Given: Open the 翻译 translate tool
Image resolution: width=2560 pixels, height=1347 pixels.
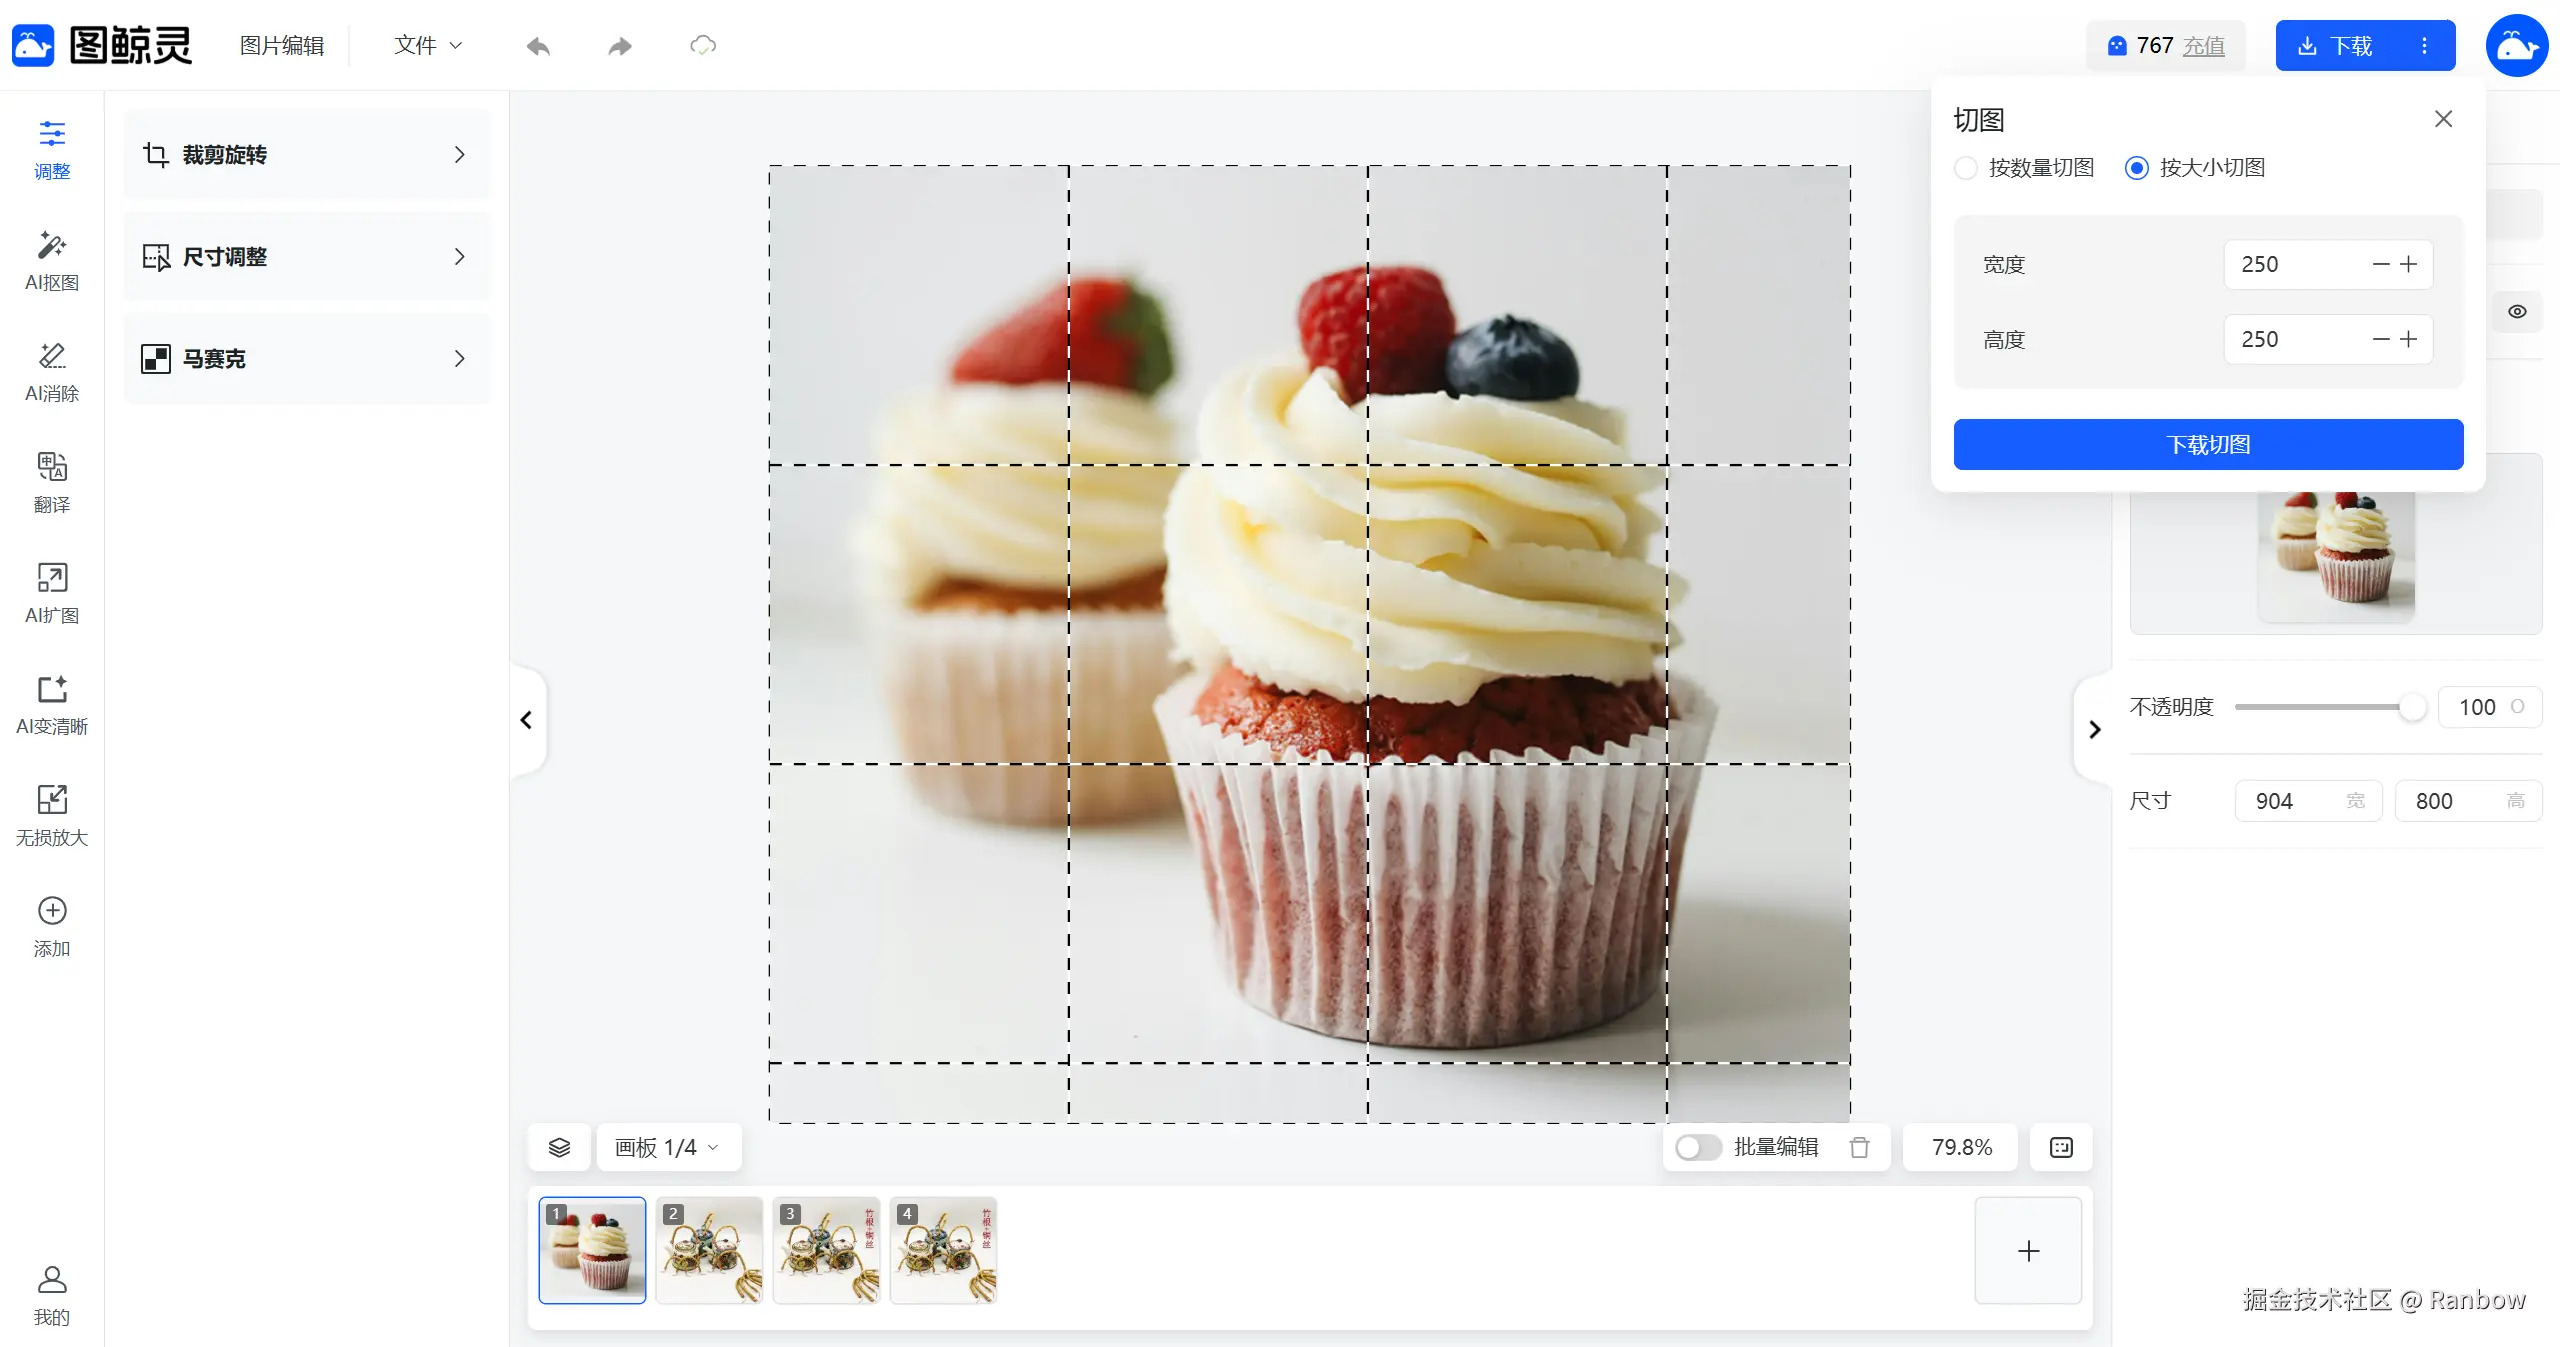Looking at the screenshot, I should (51, 482).
